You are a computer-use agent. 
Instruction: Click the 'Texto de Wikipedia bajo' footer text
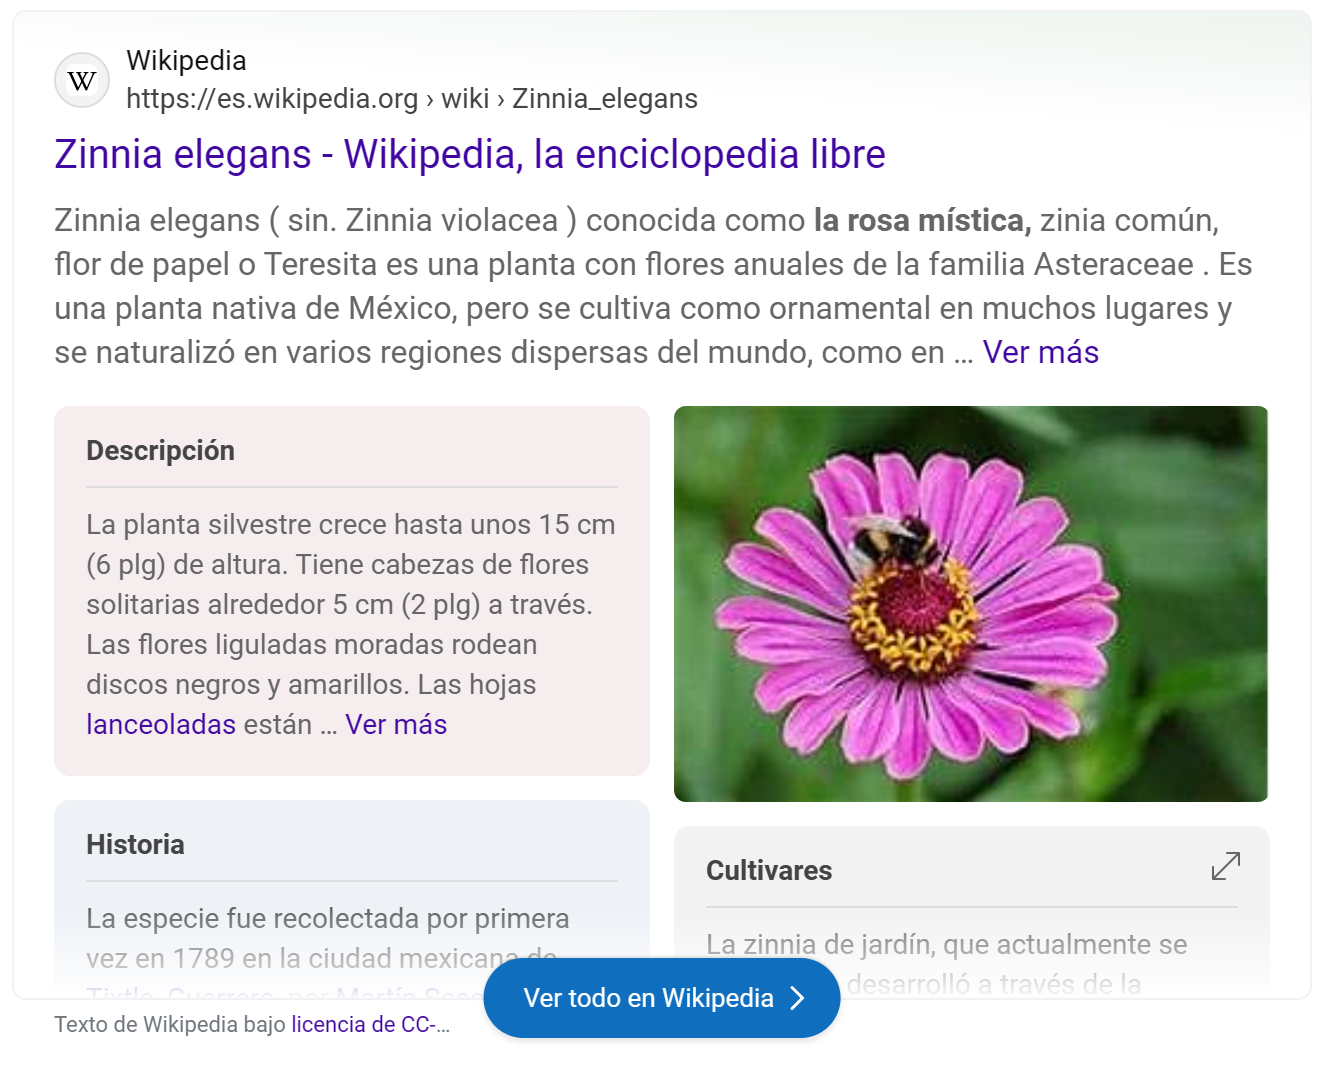click(170, 1024)
